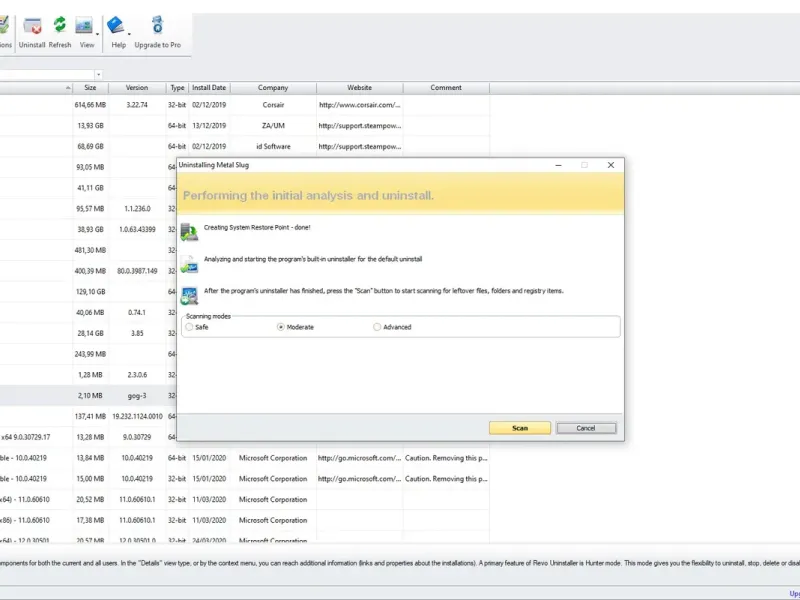The height and width of the screenshot is (600, 800).
Task: Expand the search field dropdown arrow
Action: pyautogui.click(x=98, y=74)
